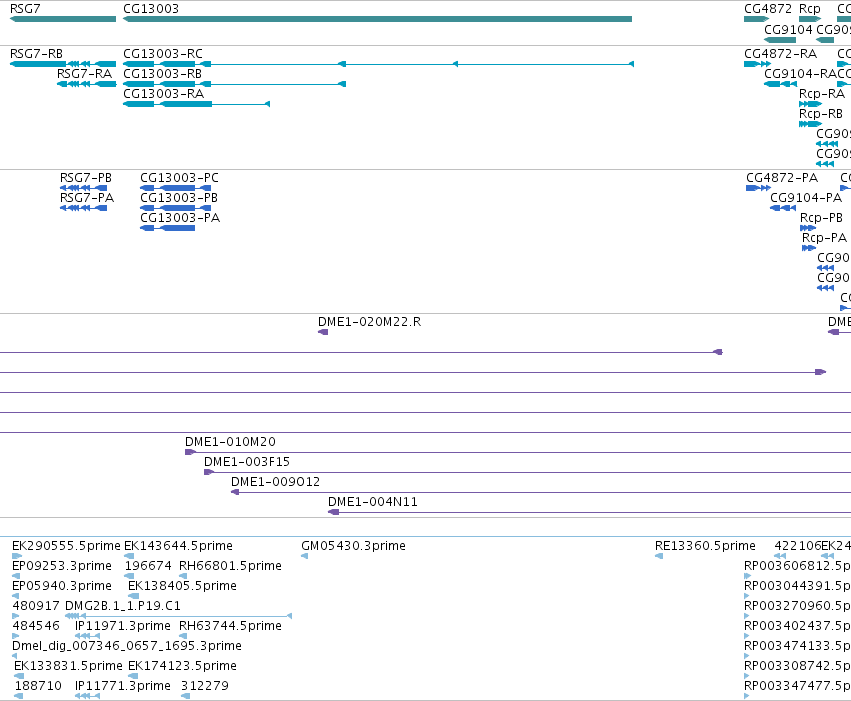Click EST label 196674
851x701 pixels.
click(x=148, y=566)
